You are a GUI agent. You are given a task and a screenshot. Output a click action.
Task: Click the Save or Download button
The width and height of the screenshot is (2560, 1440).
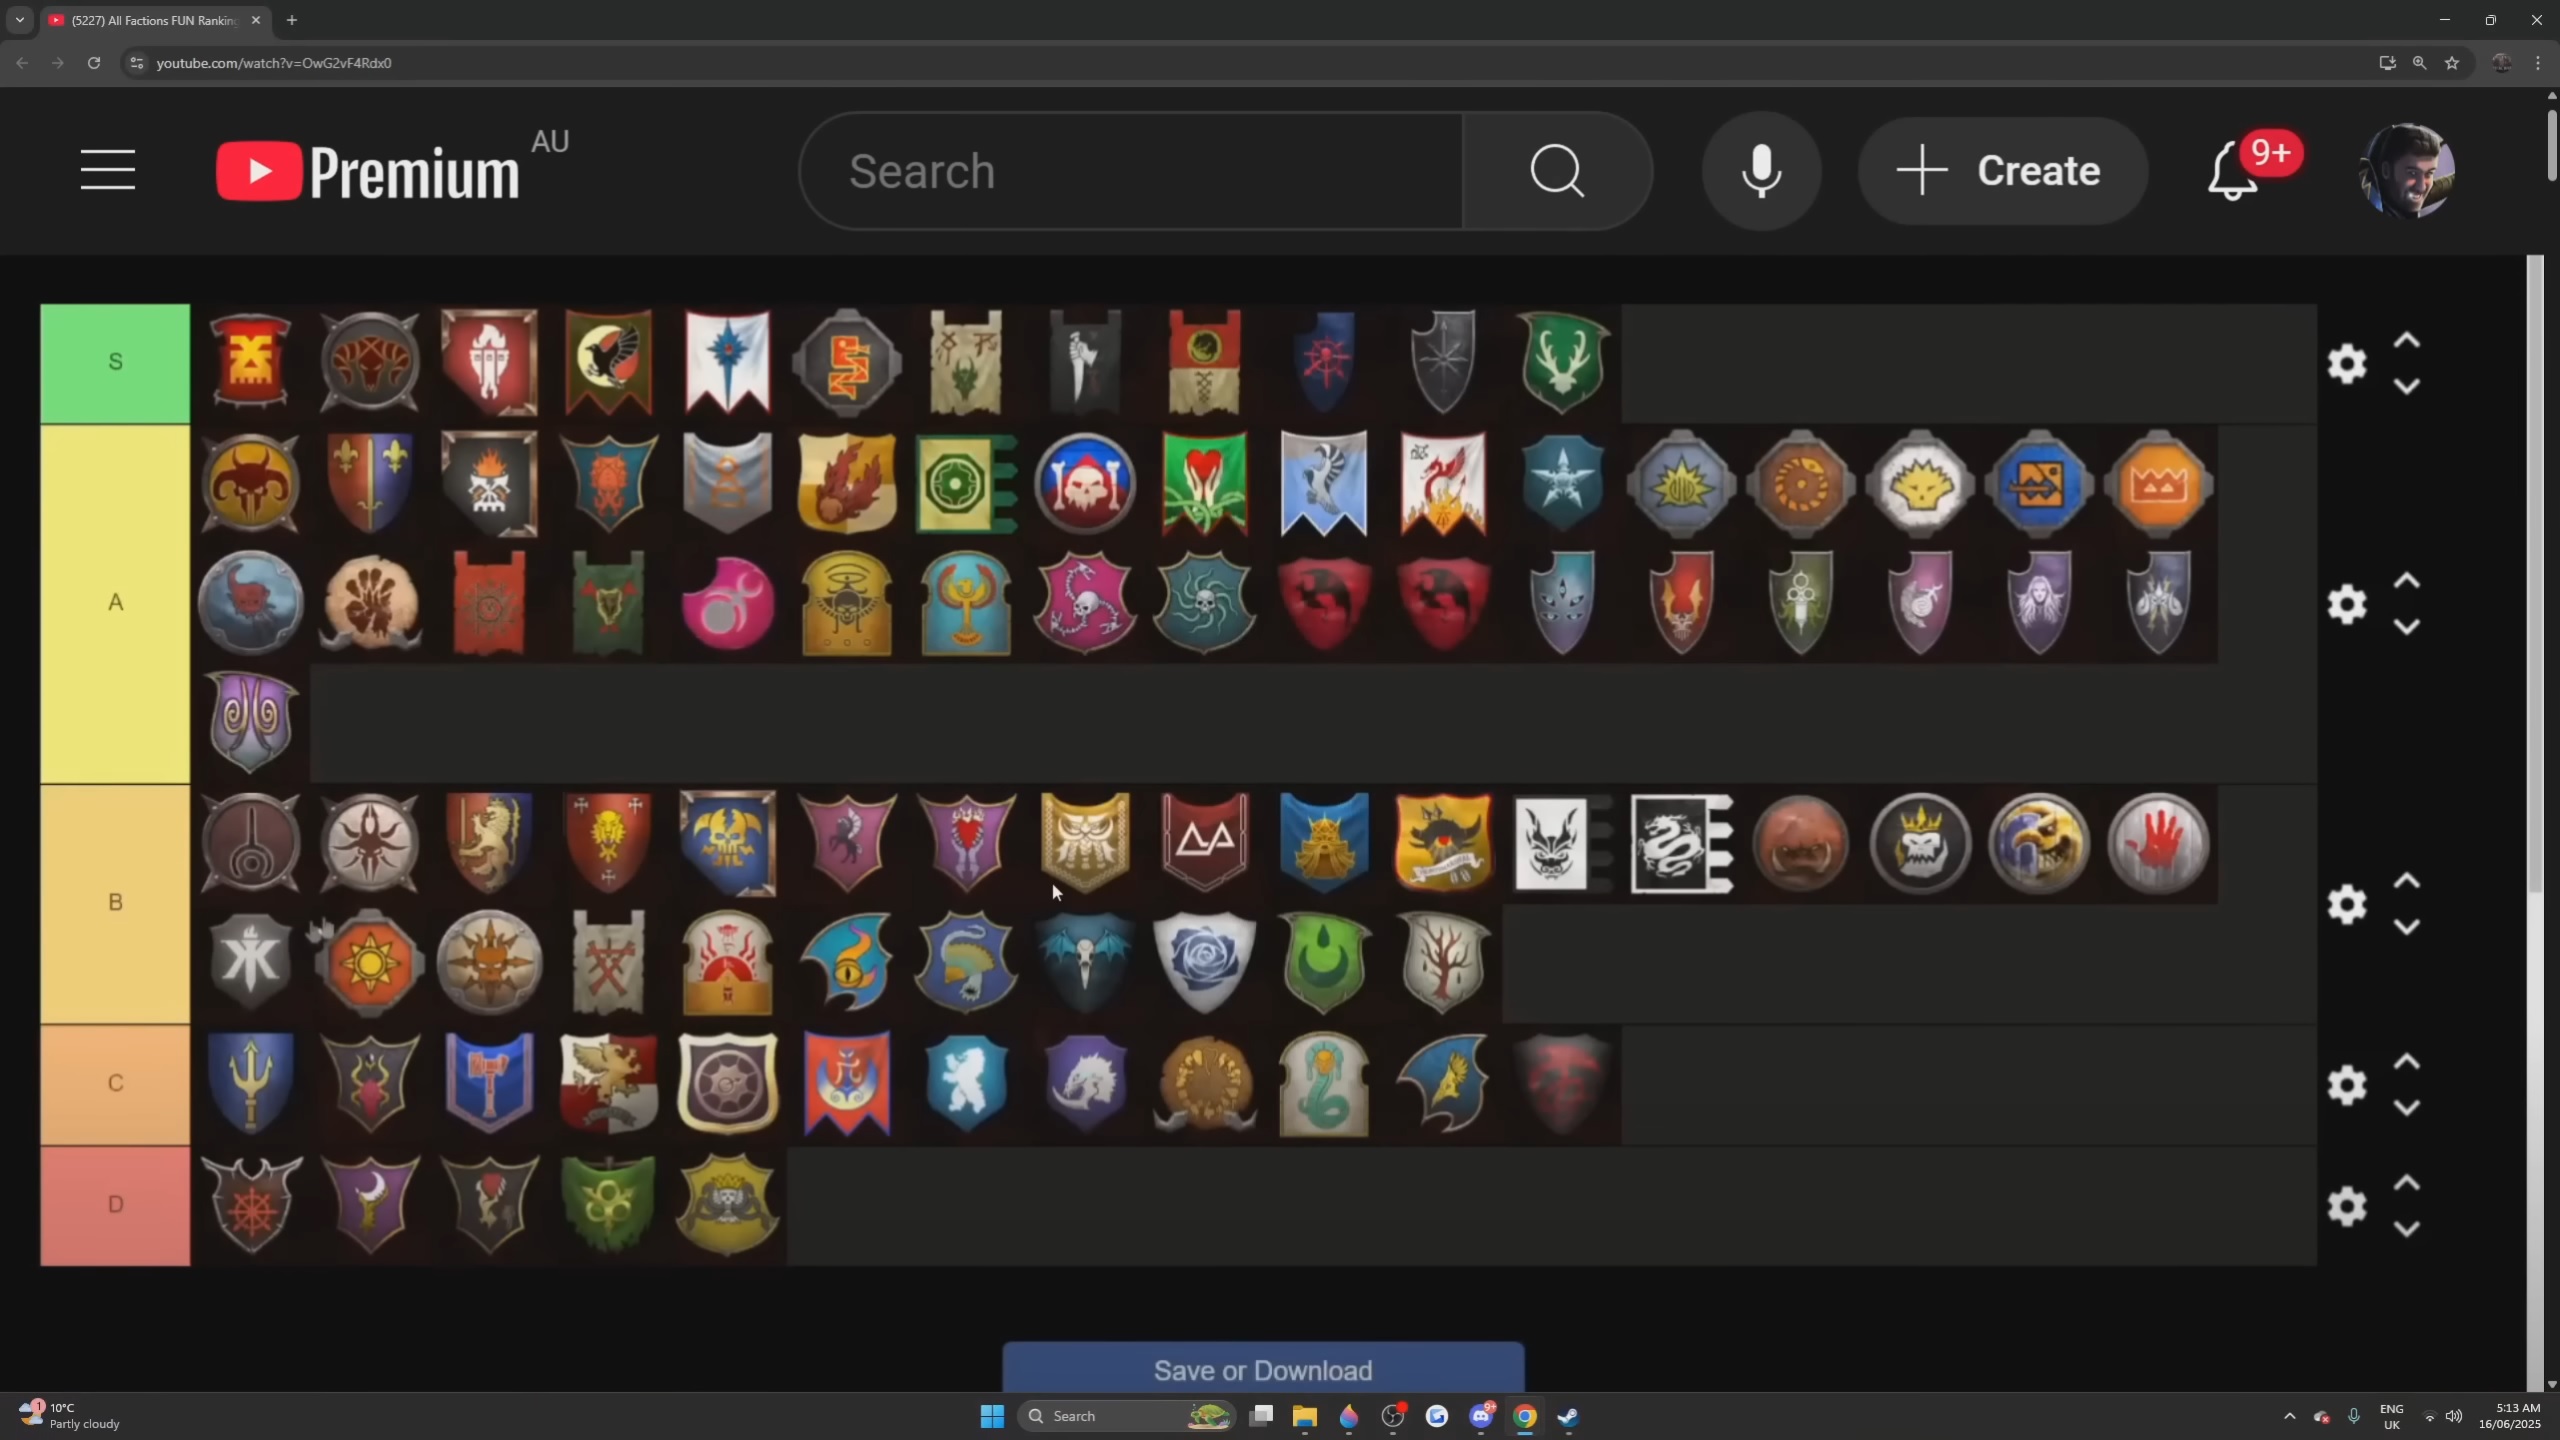[x=1263, y=1368]
